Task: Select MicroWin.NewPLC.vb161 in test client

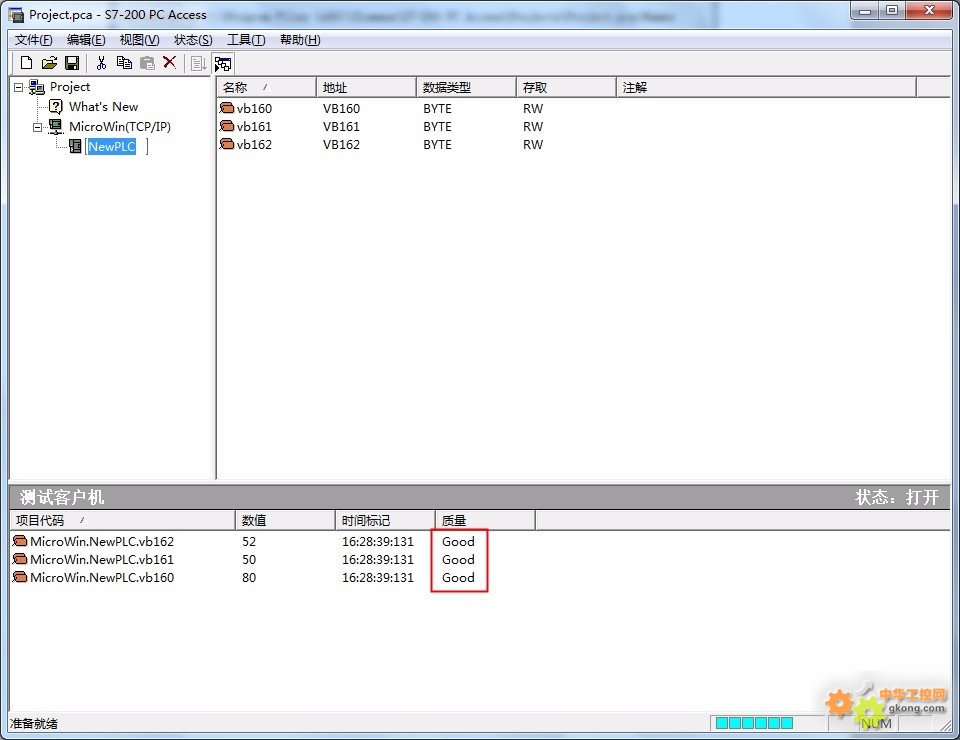Action: [102, 559]
